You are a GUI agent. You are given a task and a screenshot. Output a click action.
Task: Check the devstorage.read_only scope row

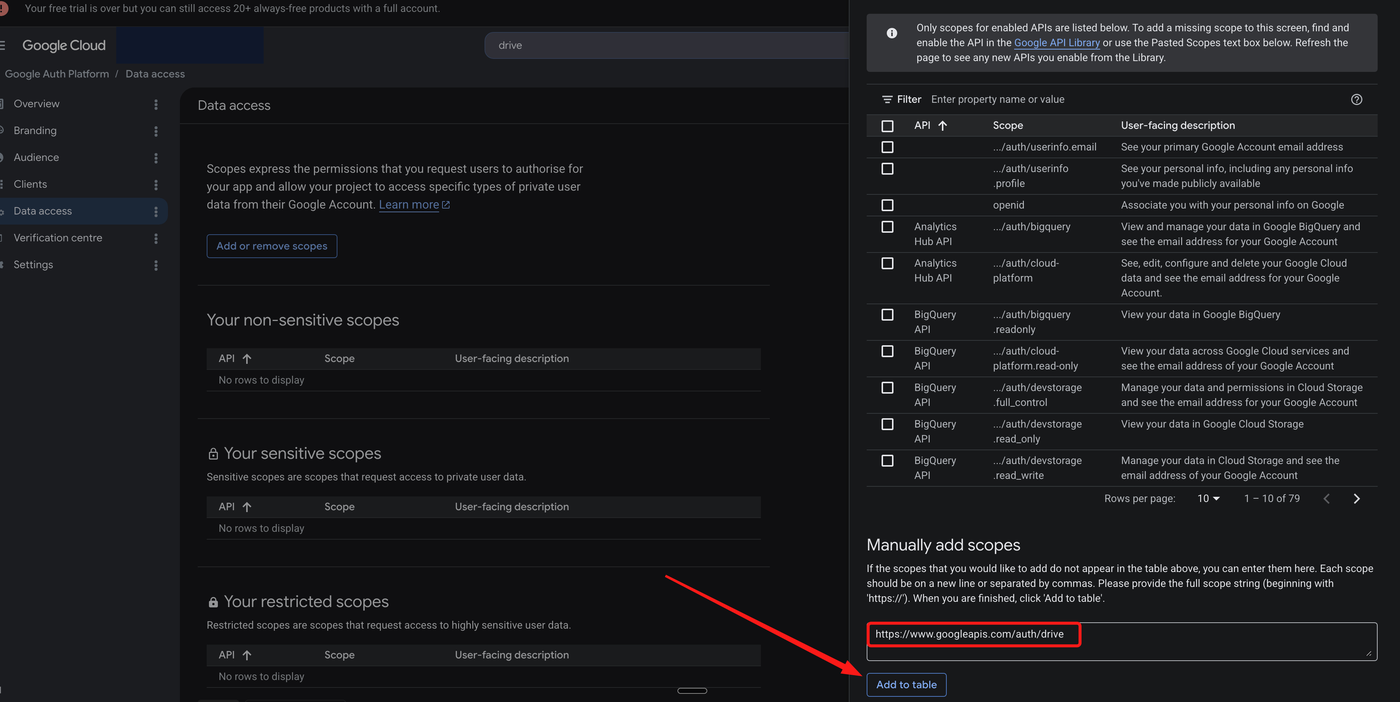887,425
